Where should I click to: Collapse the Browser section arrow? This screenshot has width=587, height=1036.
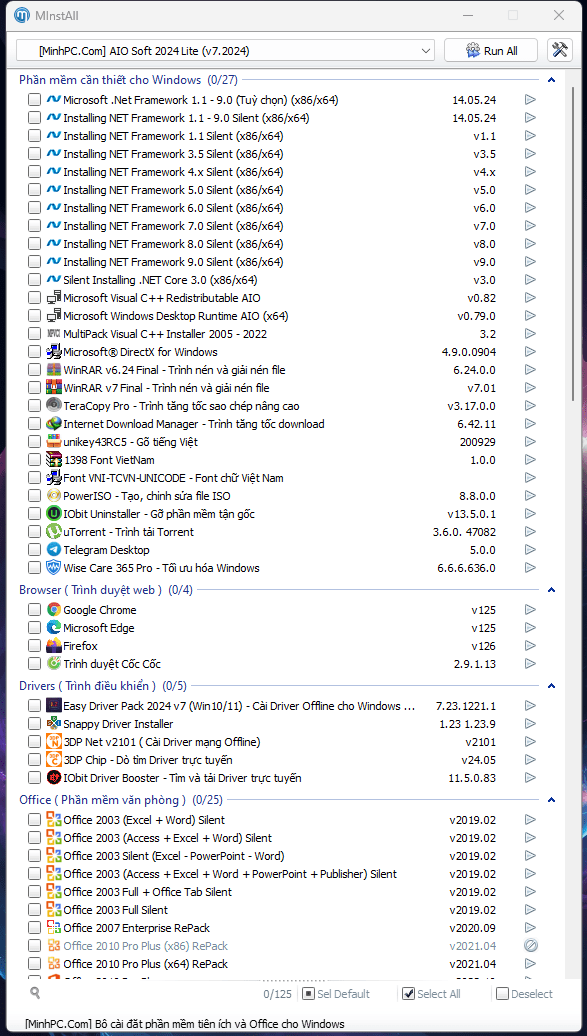tap(551, 589)
